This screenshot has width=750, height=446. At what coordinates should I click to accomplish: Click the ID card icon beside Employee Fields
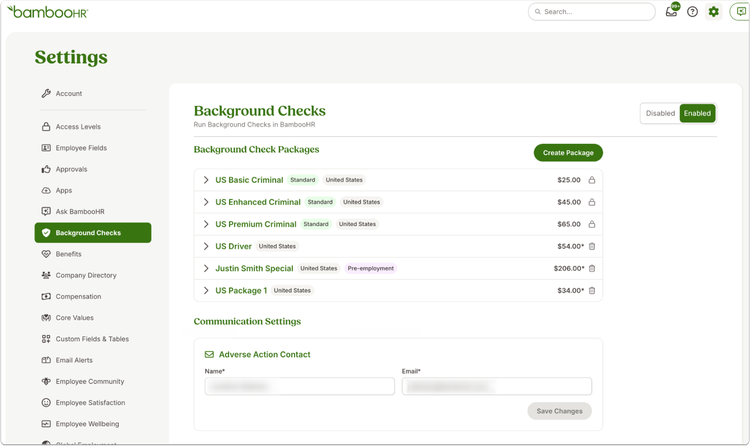46,148
